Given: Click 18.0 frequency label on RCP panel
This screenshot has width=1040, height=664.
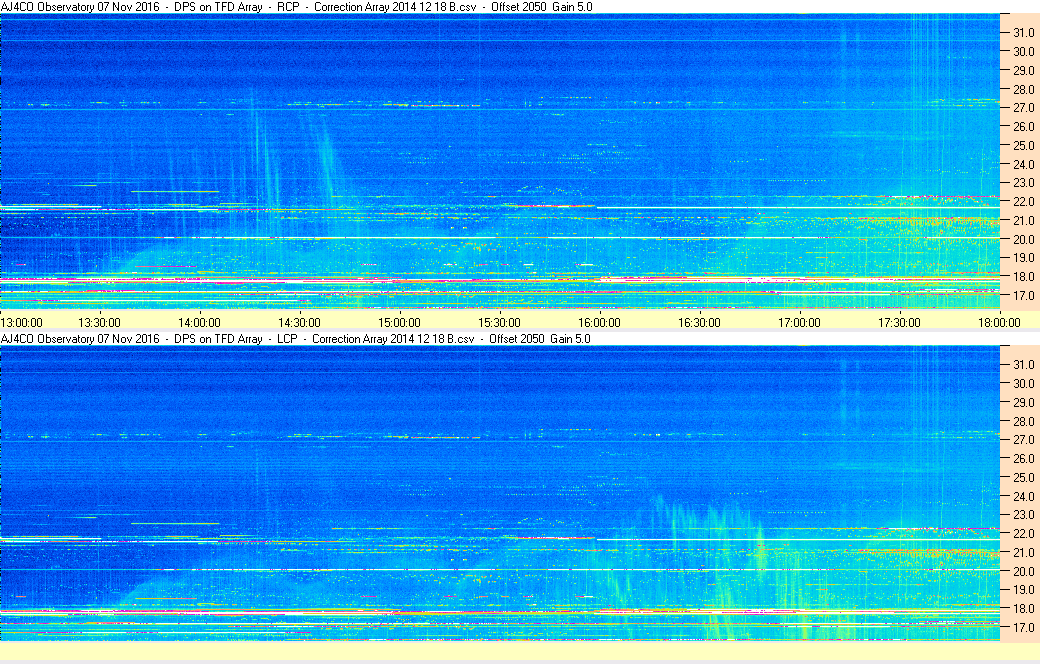Looking at the screenshot, I should (x=1023, y=277).
